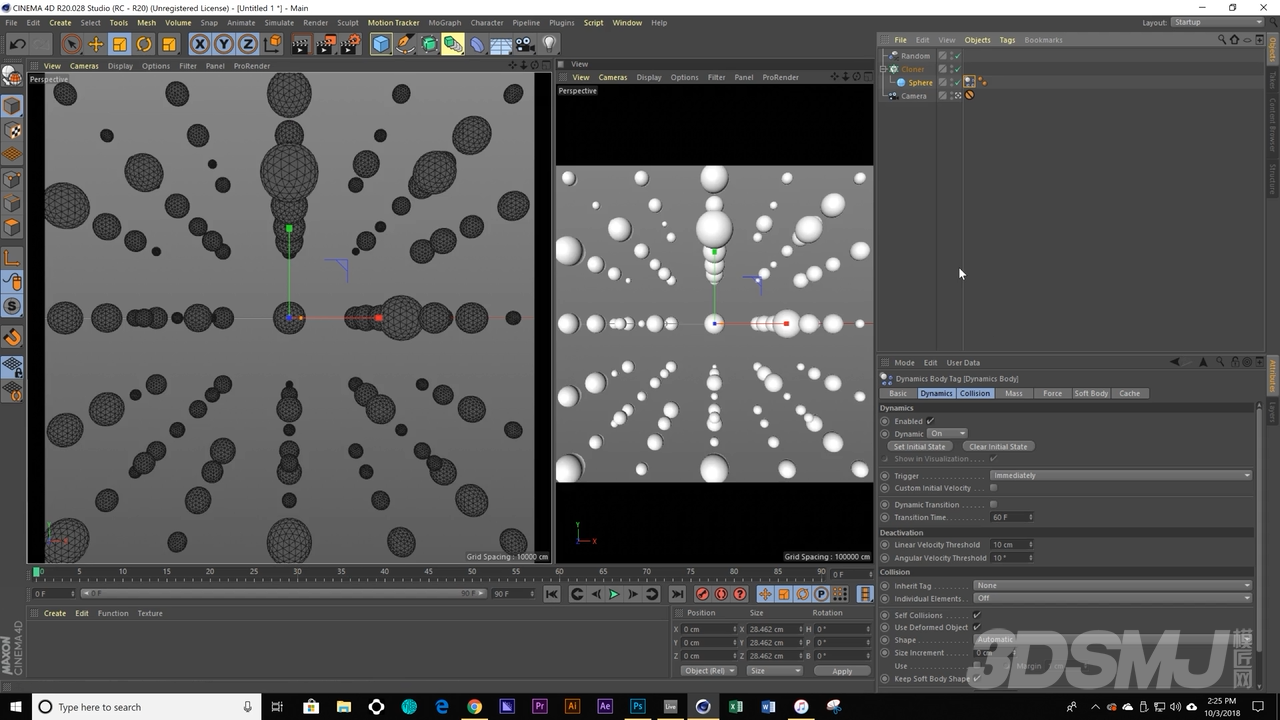Enable Dynamic Transition checkbox

pyautogui.click(x=993, y=505)
